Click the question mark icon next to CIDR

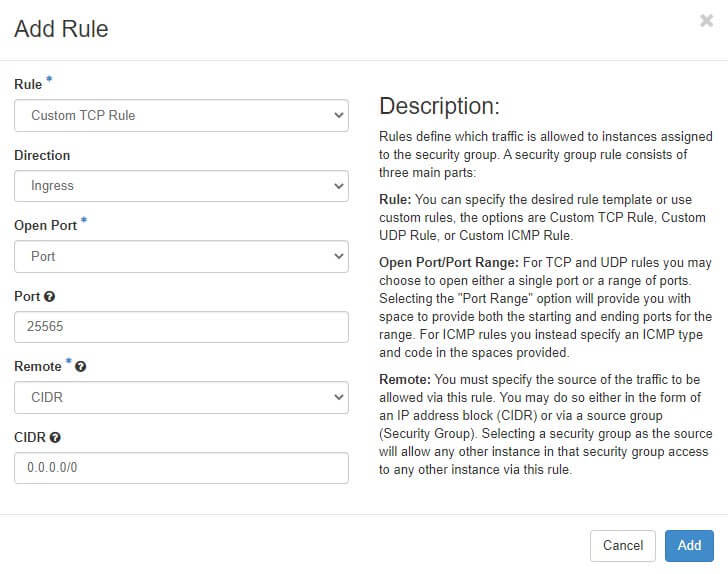click(55, 438)
